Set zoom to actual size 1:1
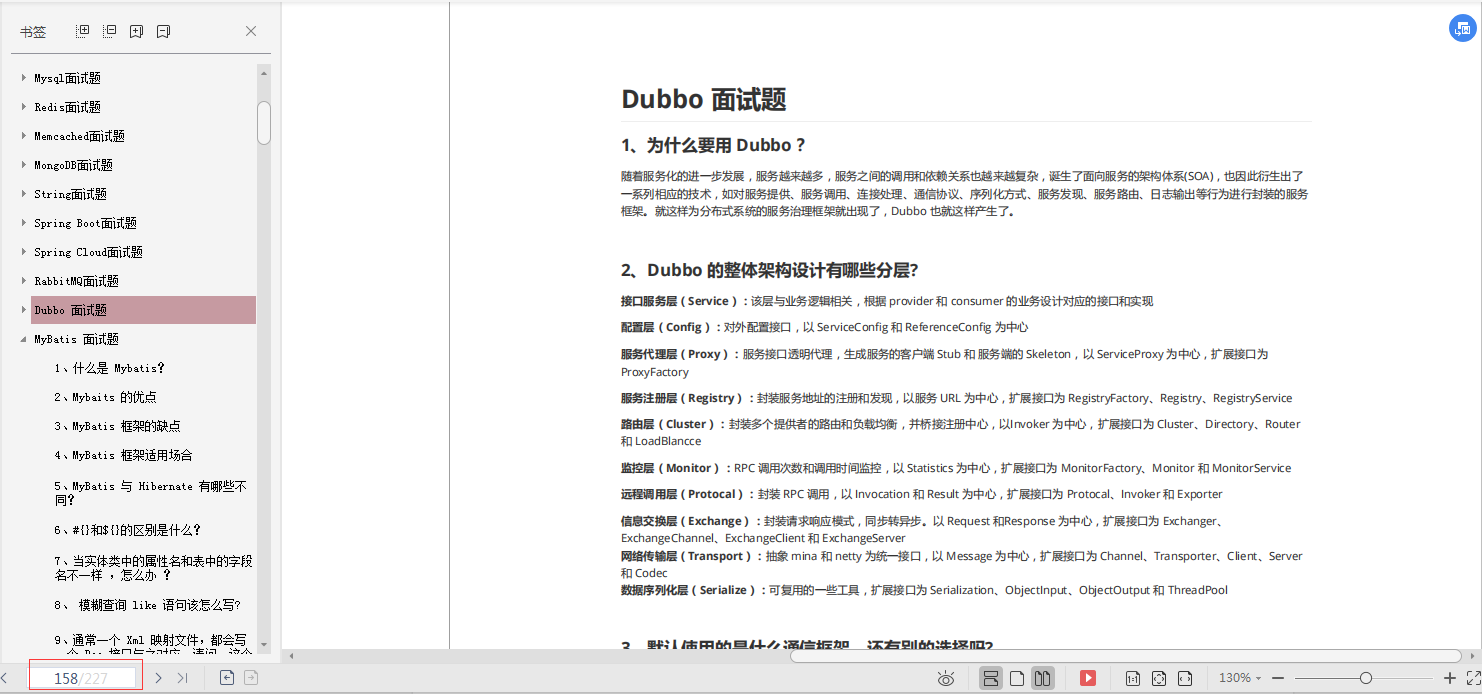 click(x=1133, y=678)
